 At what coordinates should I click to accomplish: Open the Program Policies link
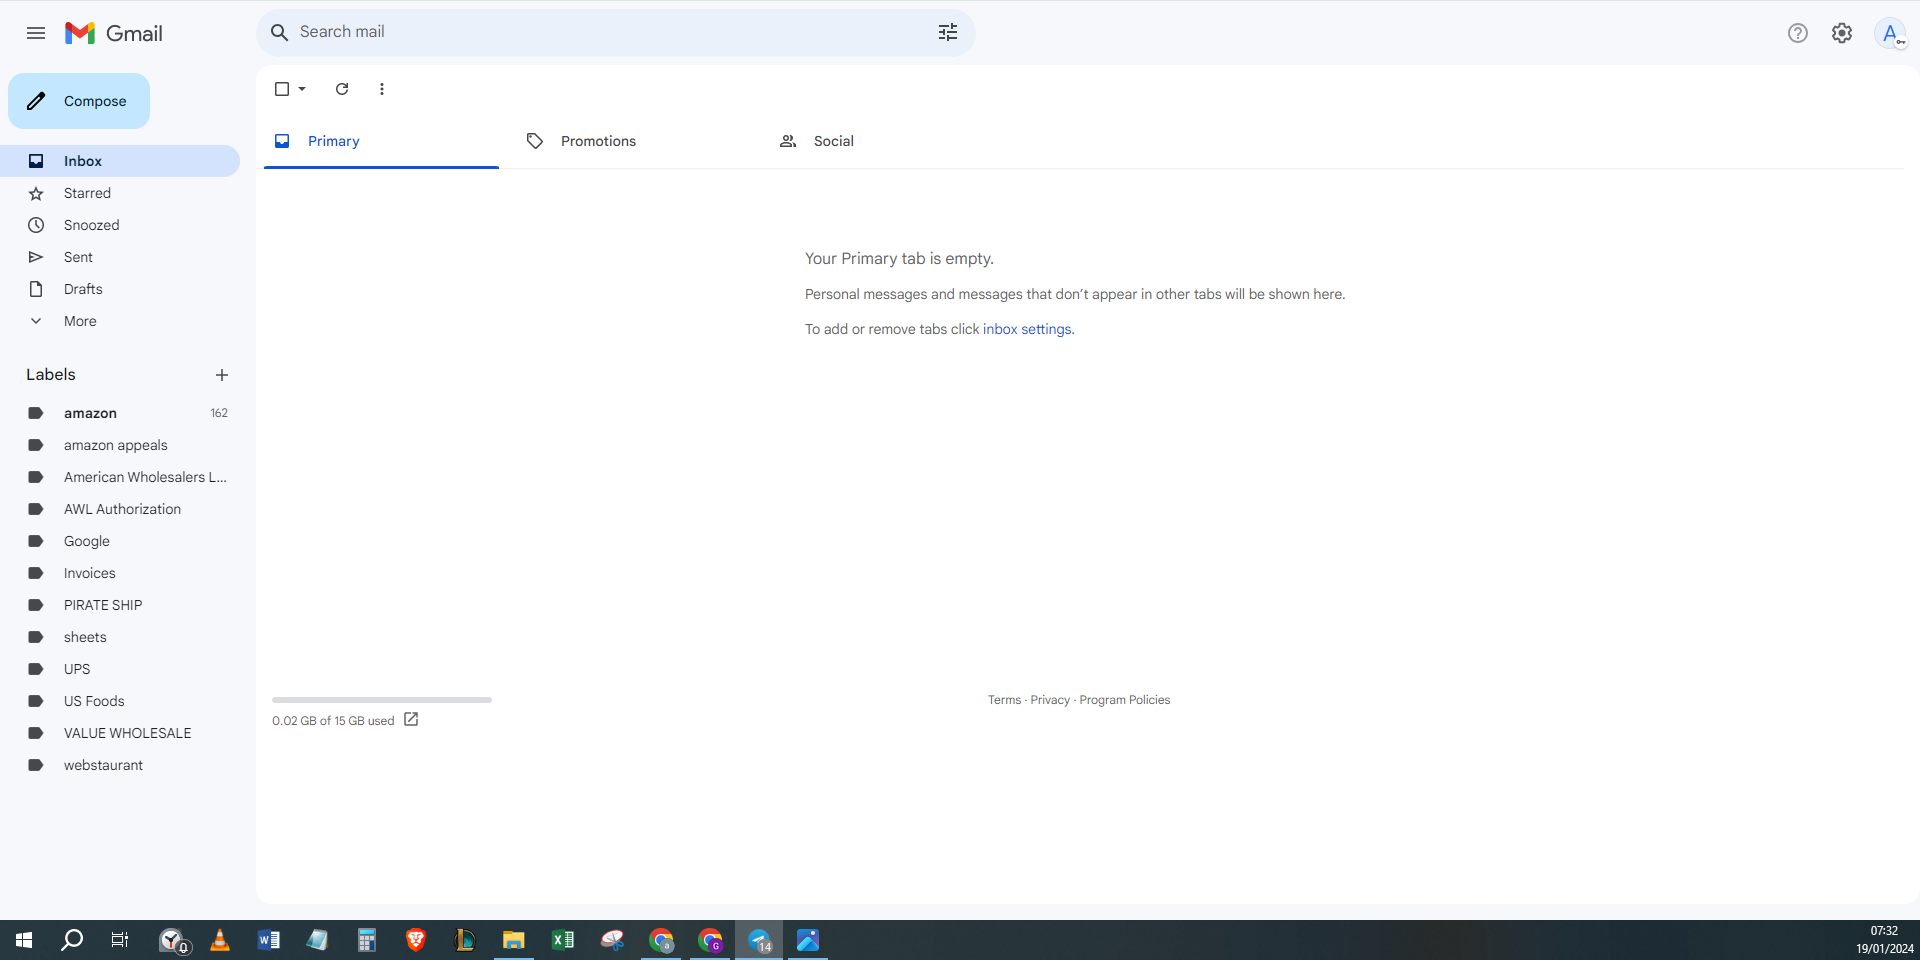pos(1125,700)
